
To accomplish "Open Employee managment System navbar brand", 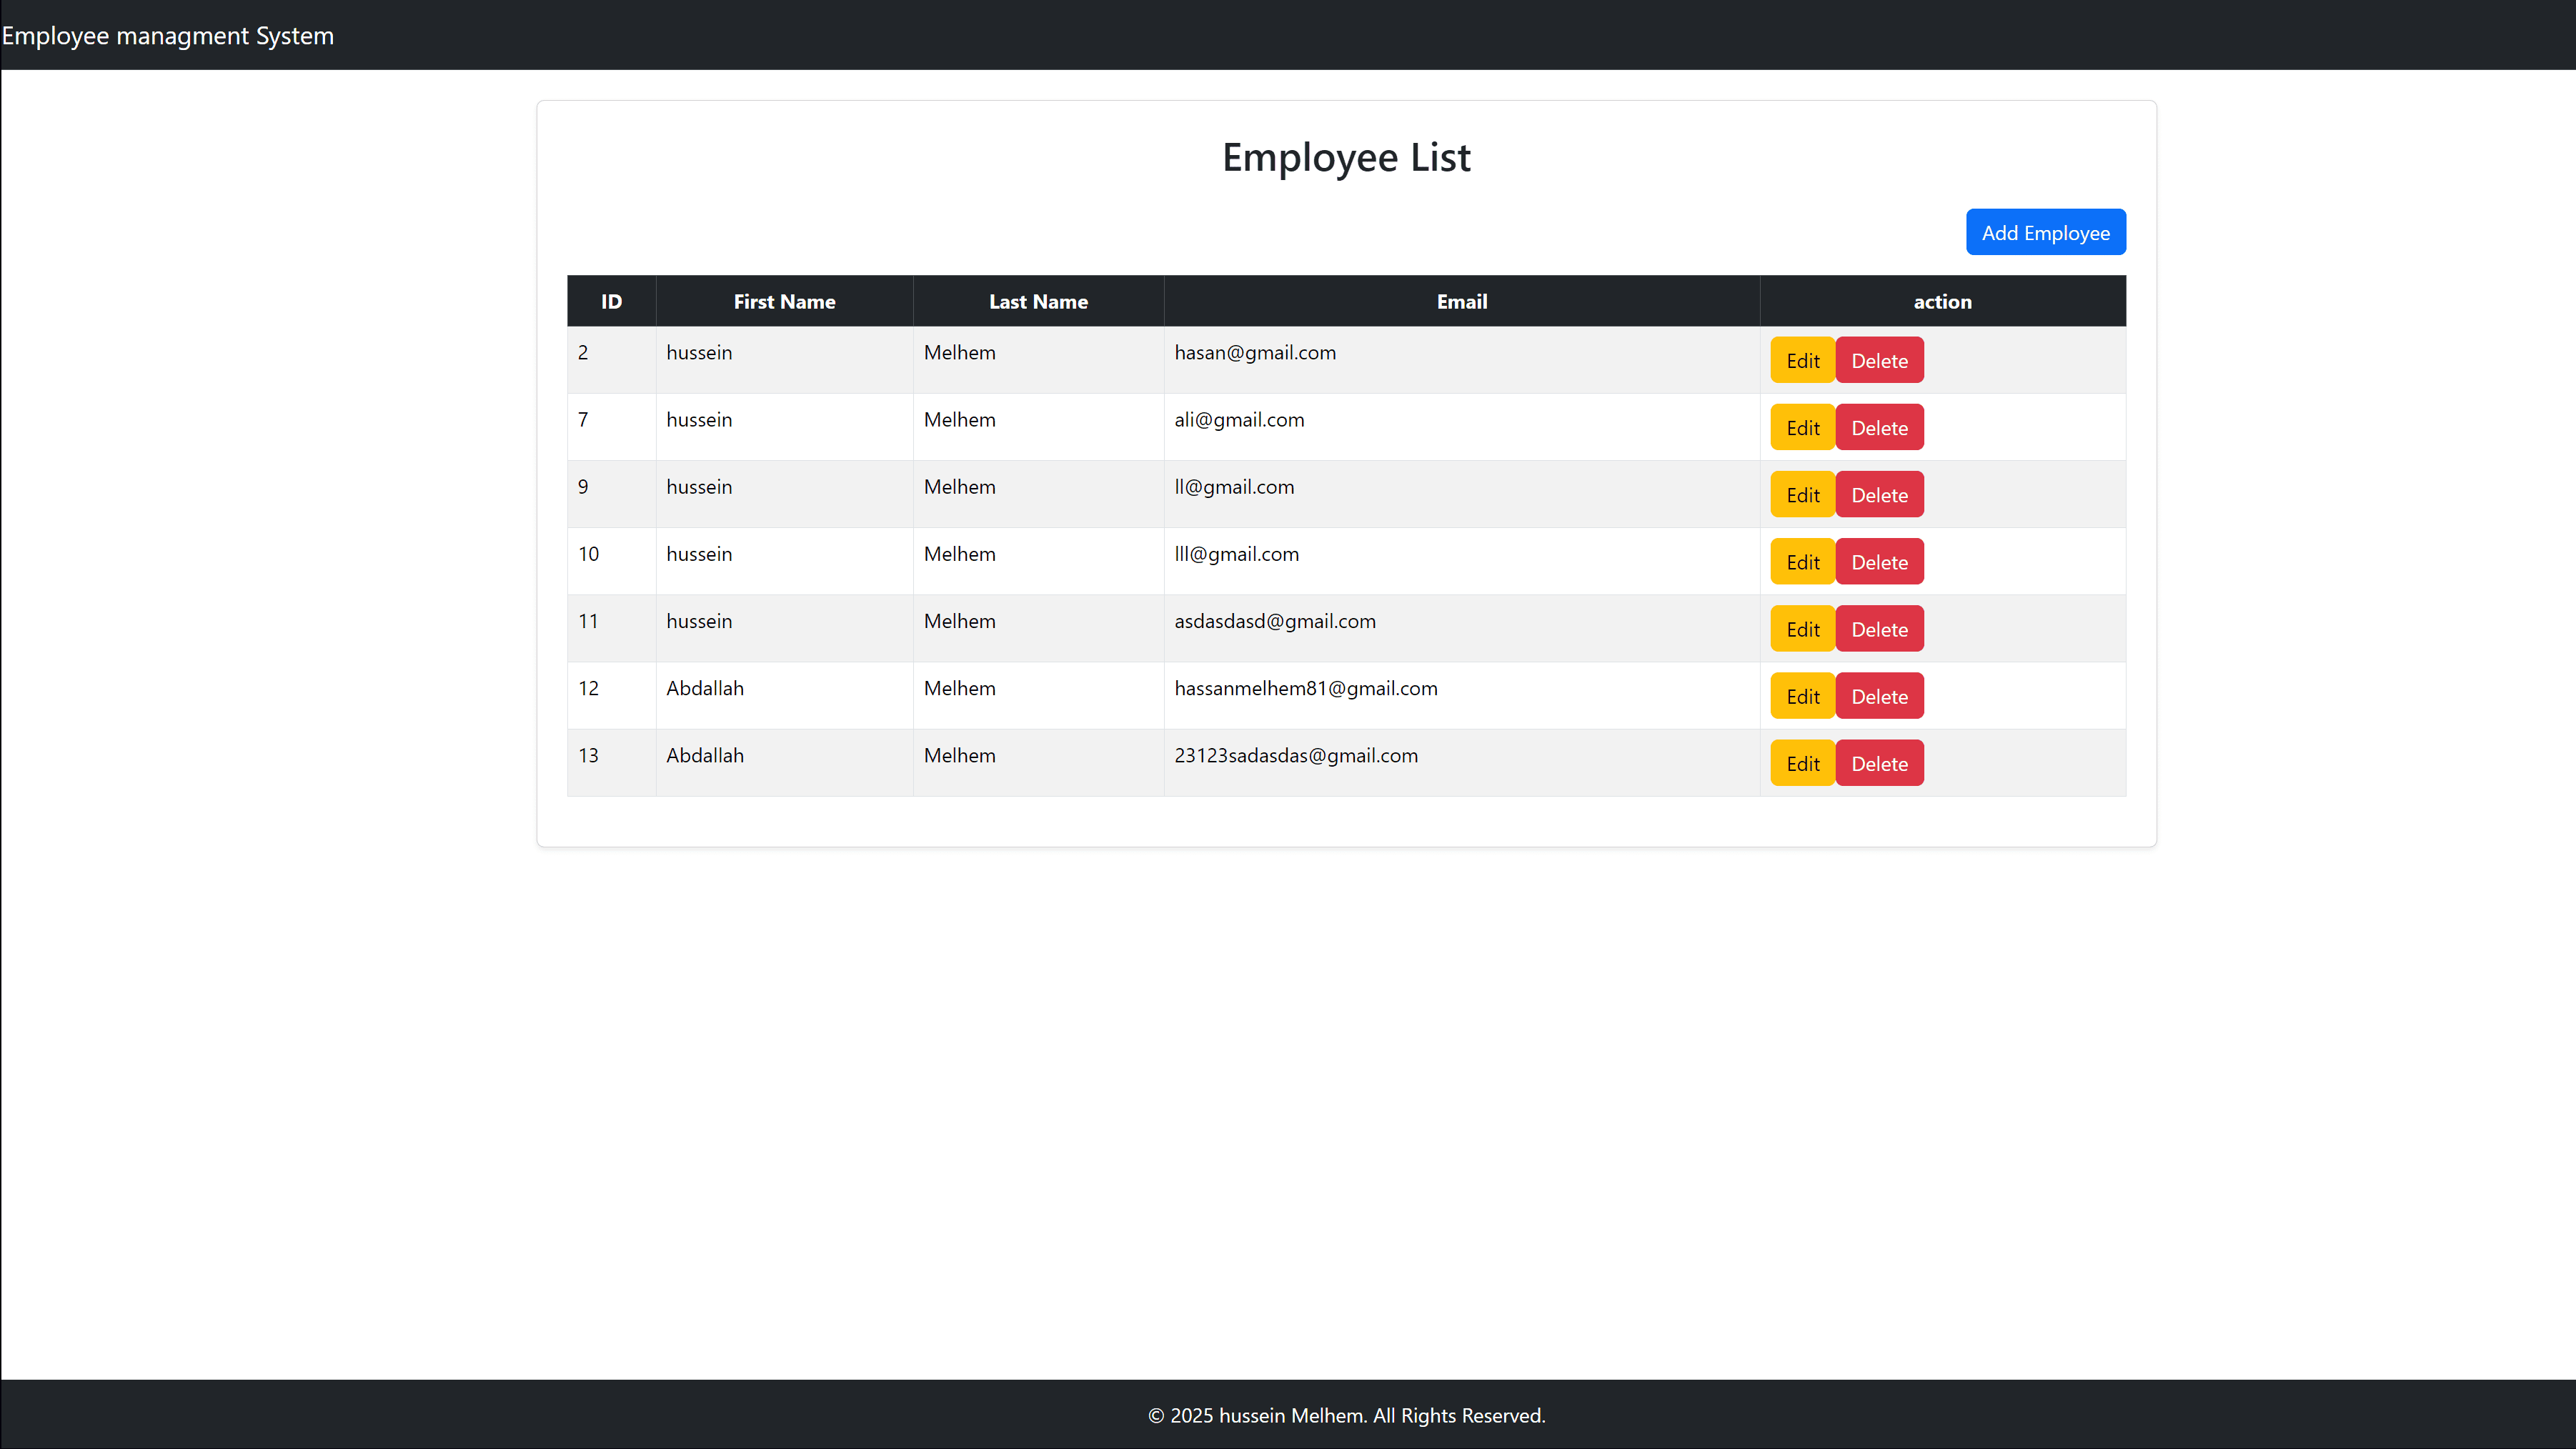I will pos(168,36).
